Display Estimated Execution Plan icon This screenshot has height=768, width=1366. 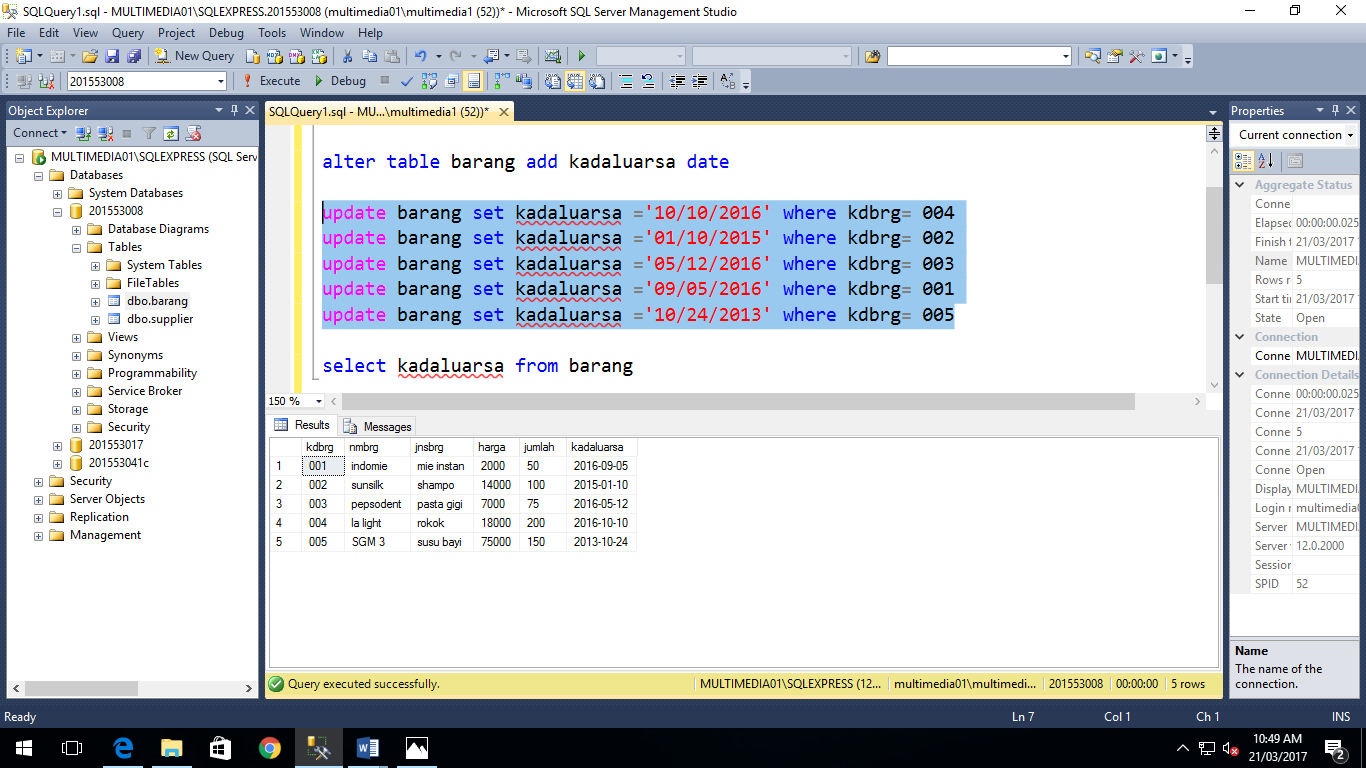(429, 81)
